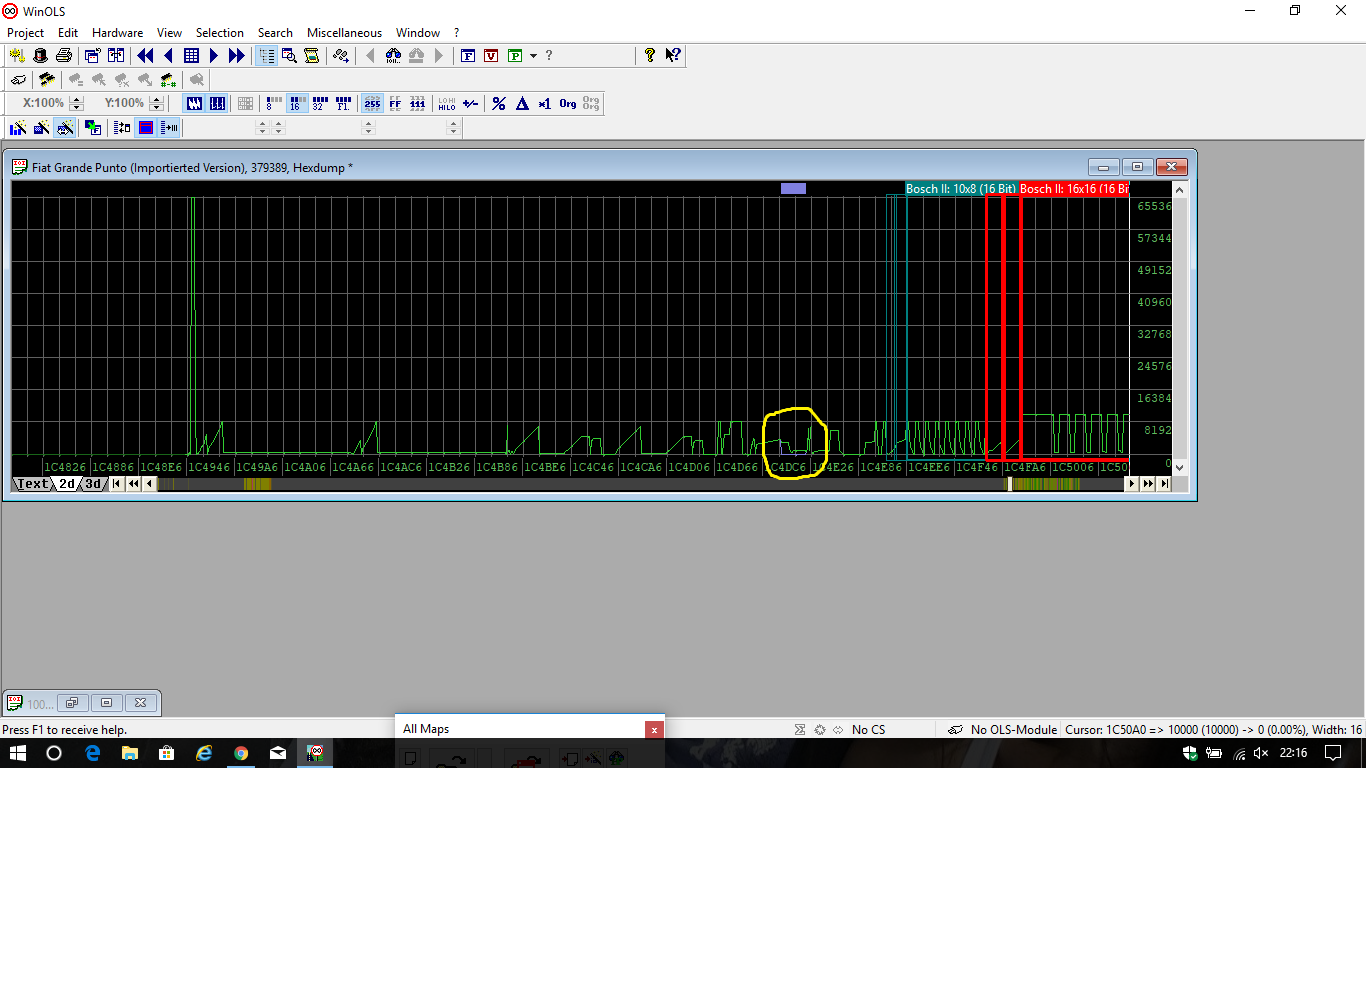The image size is (1366, 992).
Task: Toggle decimal 255 number display
Action: coord(372,103)
